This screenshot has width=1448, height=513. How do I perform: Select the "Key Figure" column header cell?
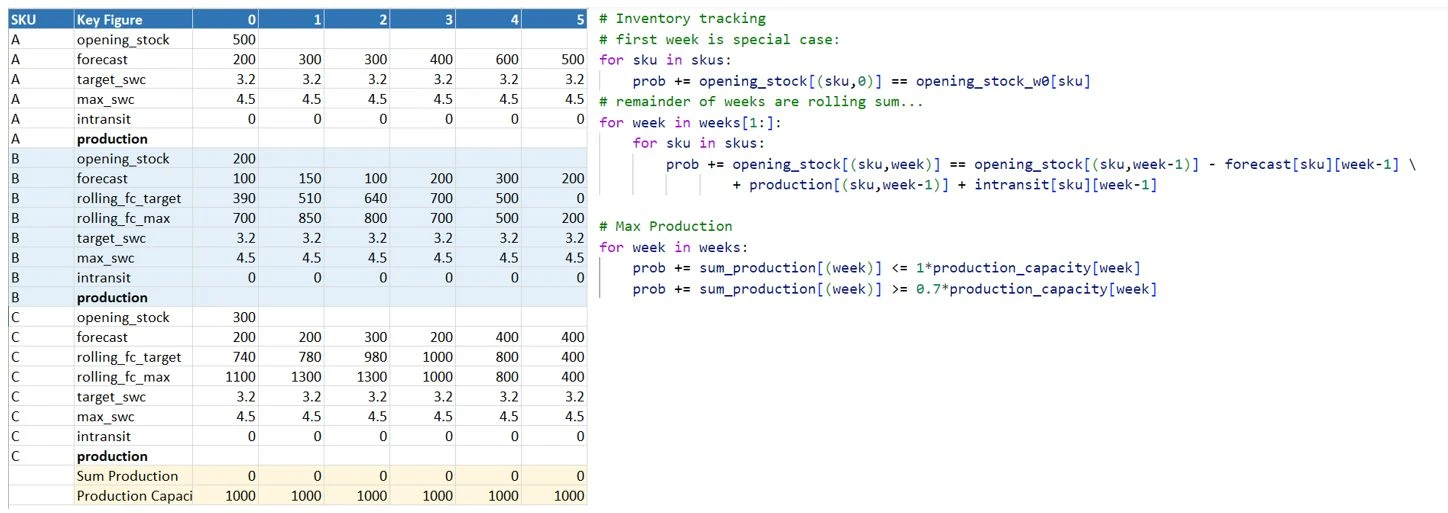pyautogui.click(x=133, y=20)
